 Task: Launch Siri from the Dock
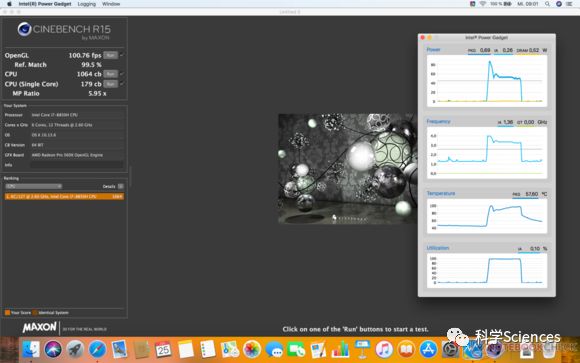click(x=53, y=349)
